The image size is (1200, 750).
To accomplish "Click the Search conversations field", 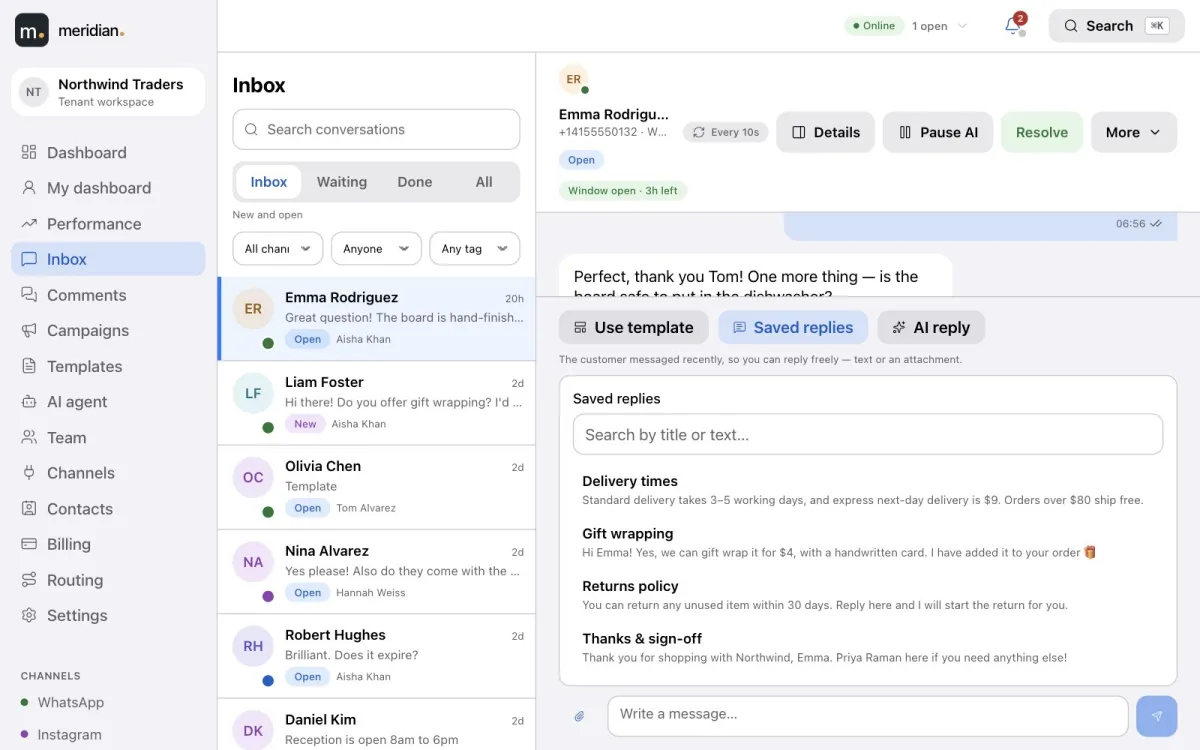I will coord(376,129).
